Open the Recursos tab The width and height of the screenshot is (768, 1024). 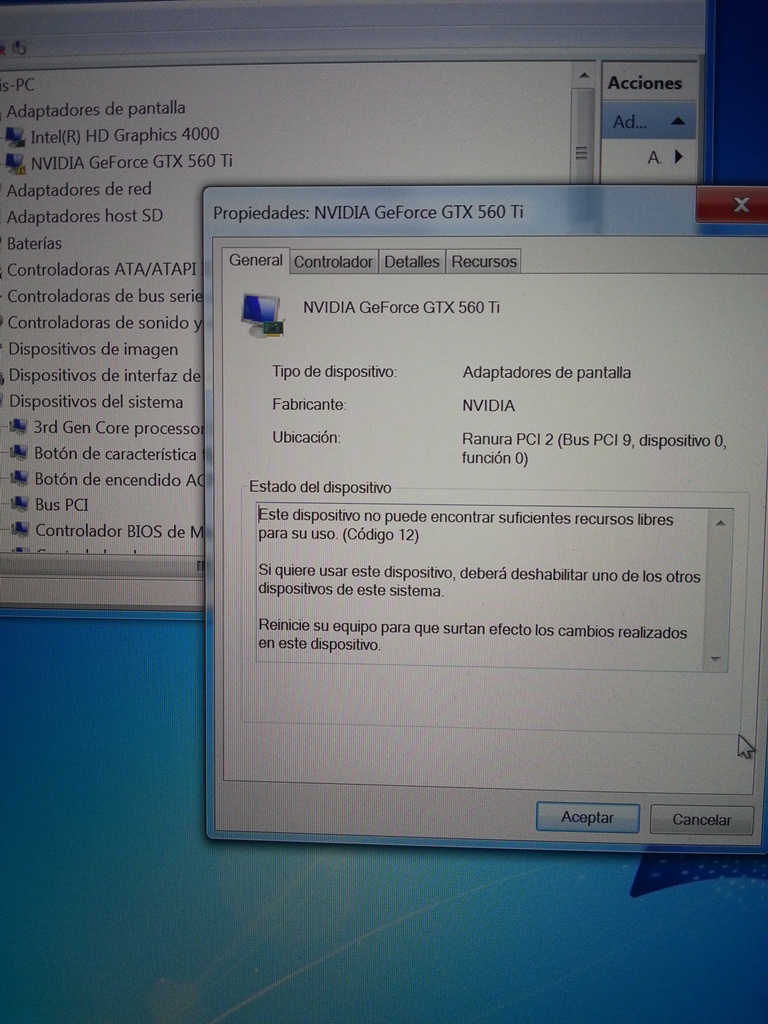click(x=484, y=262)
